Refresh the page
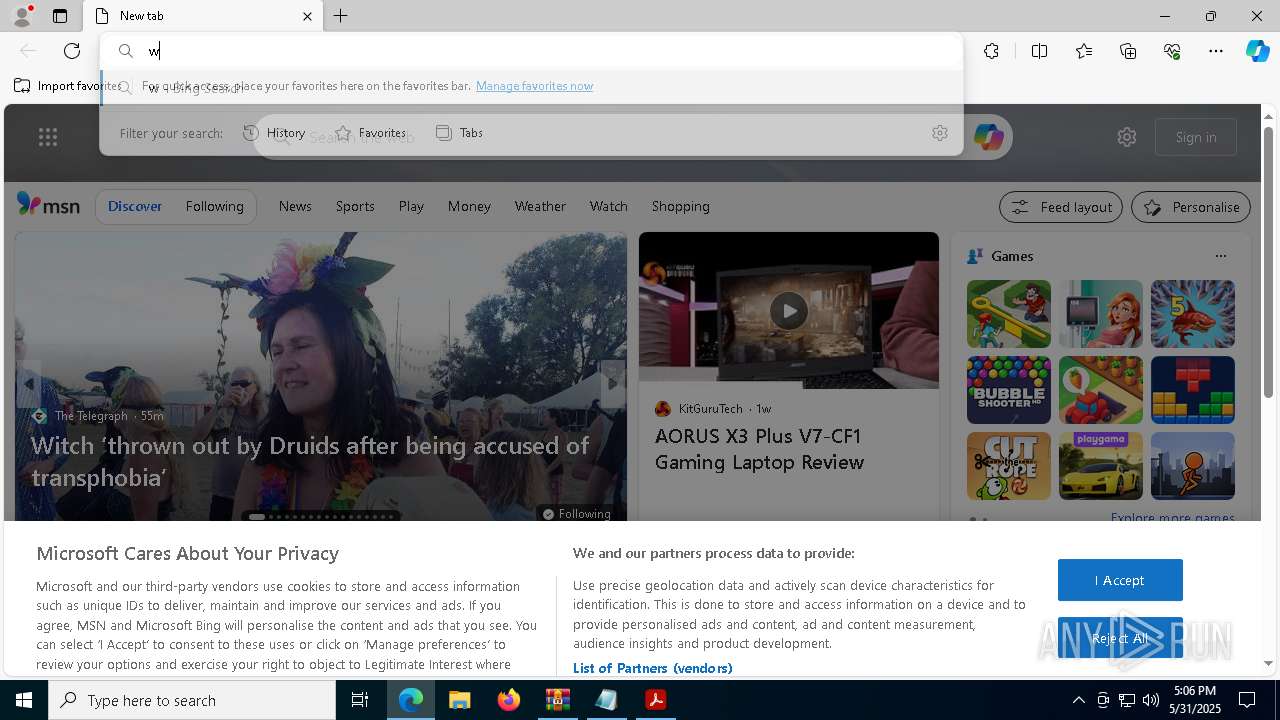This screenshot has height=720, width=1280. pyautogui.click(x=72, y=51)
